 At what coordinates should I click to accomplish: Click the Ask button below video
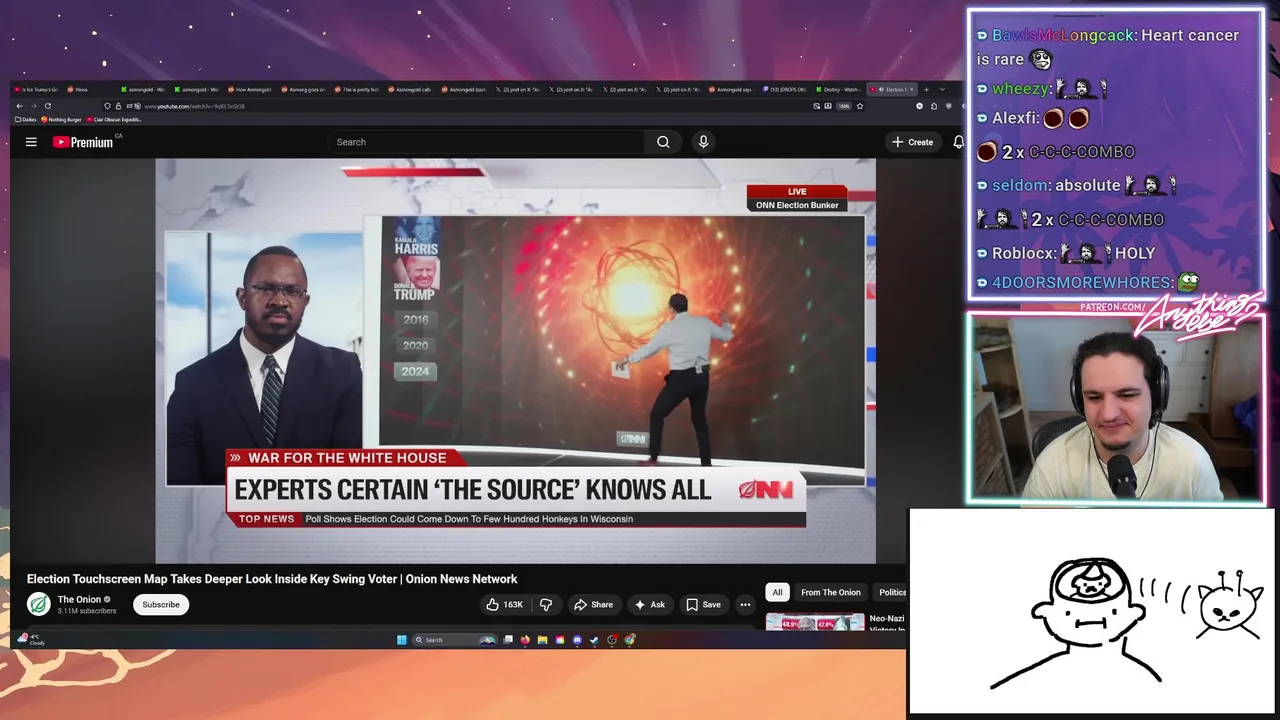point(650,604)
